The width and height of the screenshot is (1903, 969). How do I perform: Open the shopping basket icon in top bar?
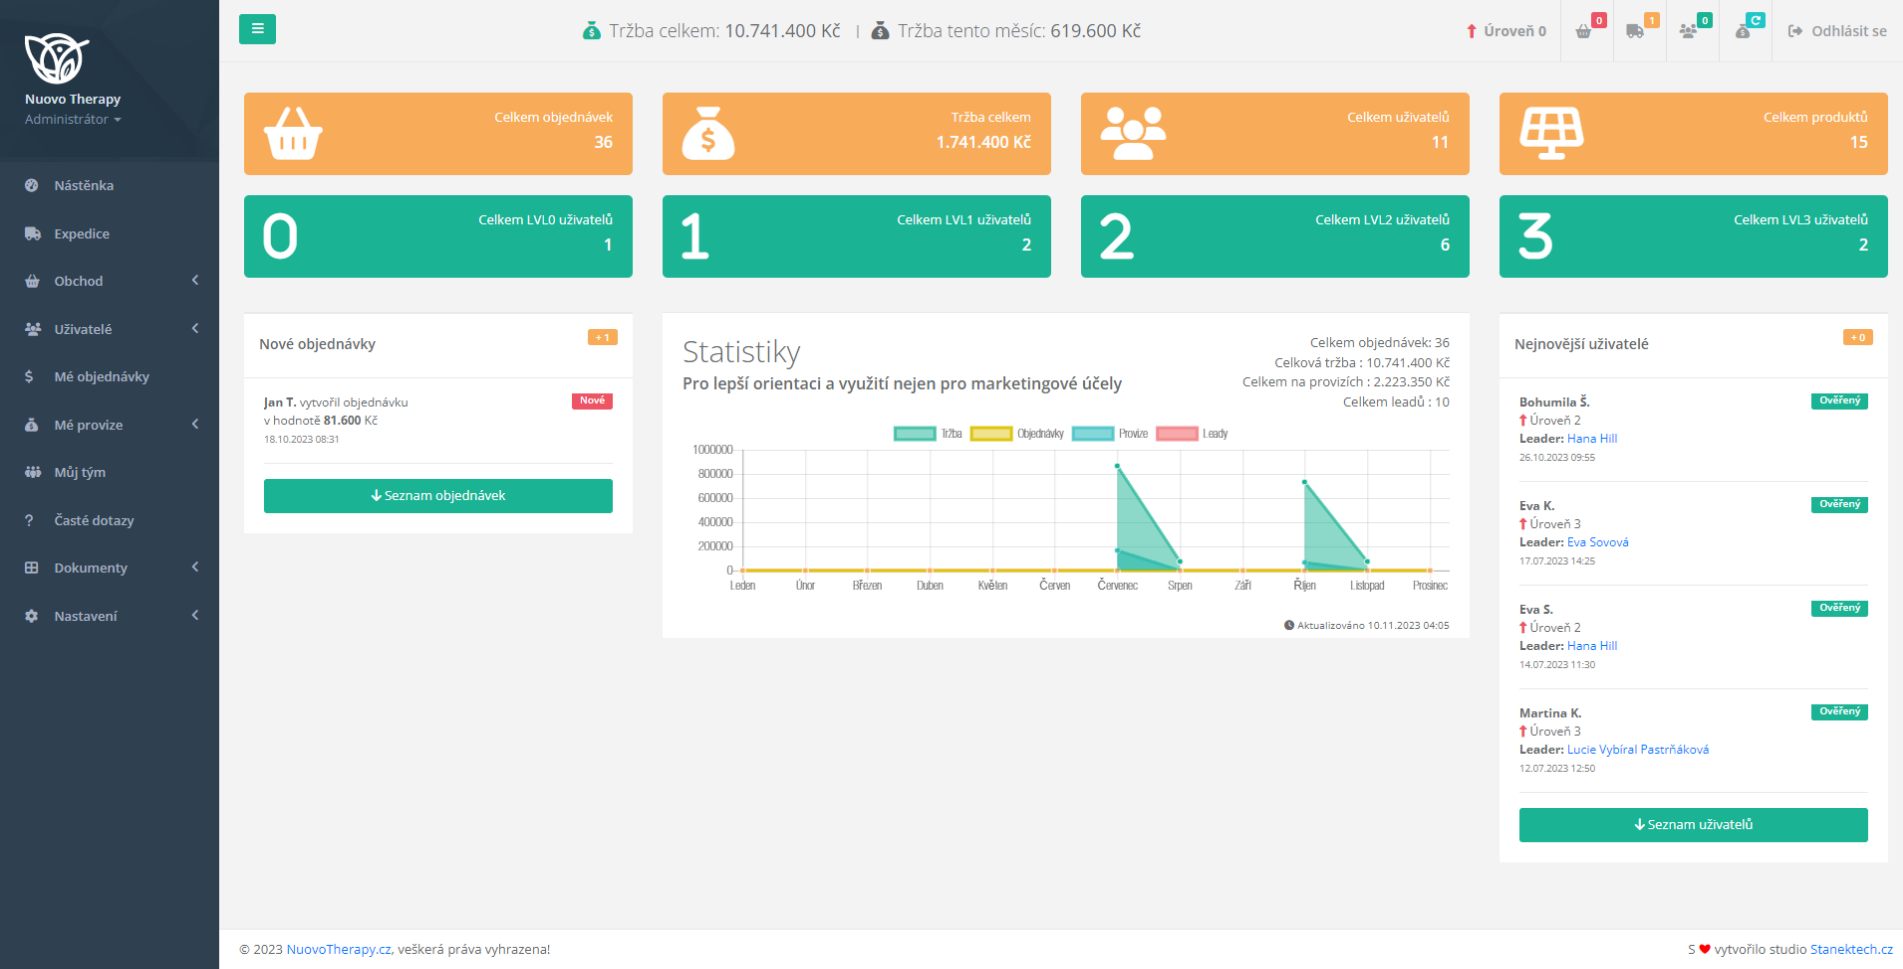pyautogui.click(x=1584, y=31)
